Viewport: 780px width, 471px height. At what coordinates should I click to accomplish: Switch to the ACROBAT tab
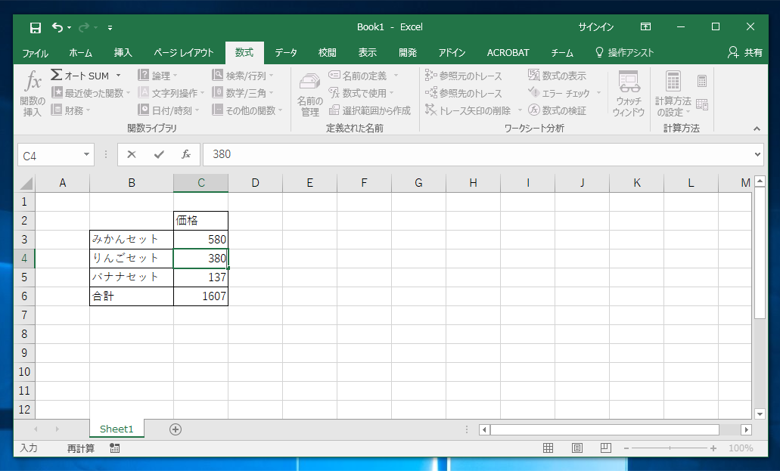coord(508,53)
